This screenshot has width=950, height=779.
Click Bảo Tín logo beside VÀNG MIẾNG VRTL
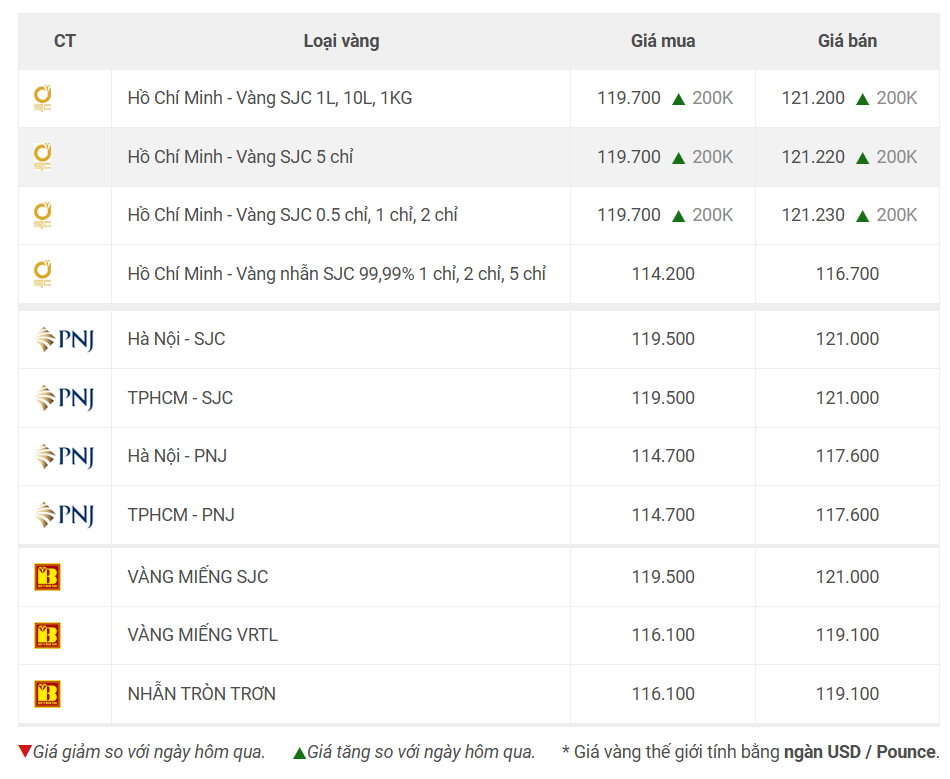click(47, 635)
